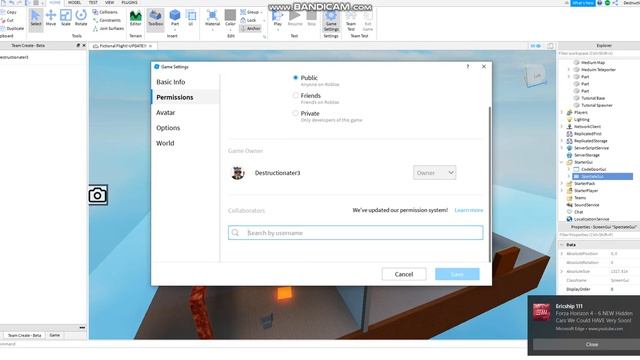The height and width of the screenshot is (360, 640).
Task: Expand the AbsolutePosition property
Action: 562,254
